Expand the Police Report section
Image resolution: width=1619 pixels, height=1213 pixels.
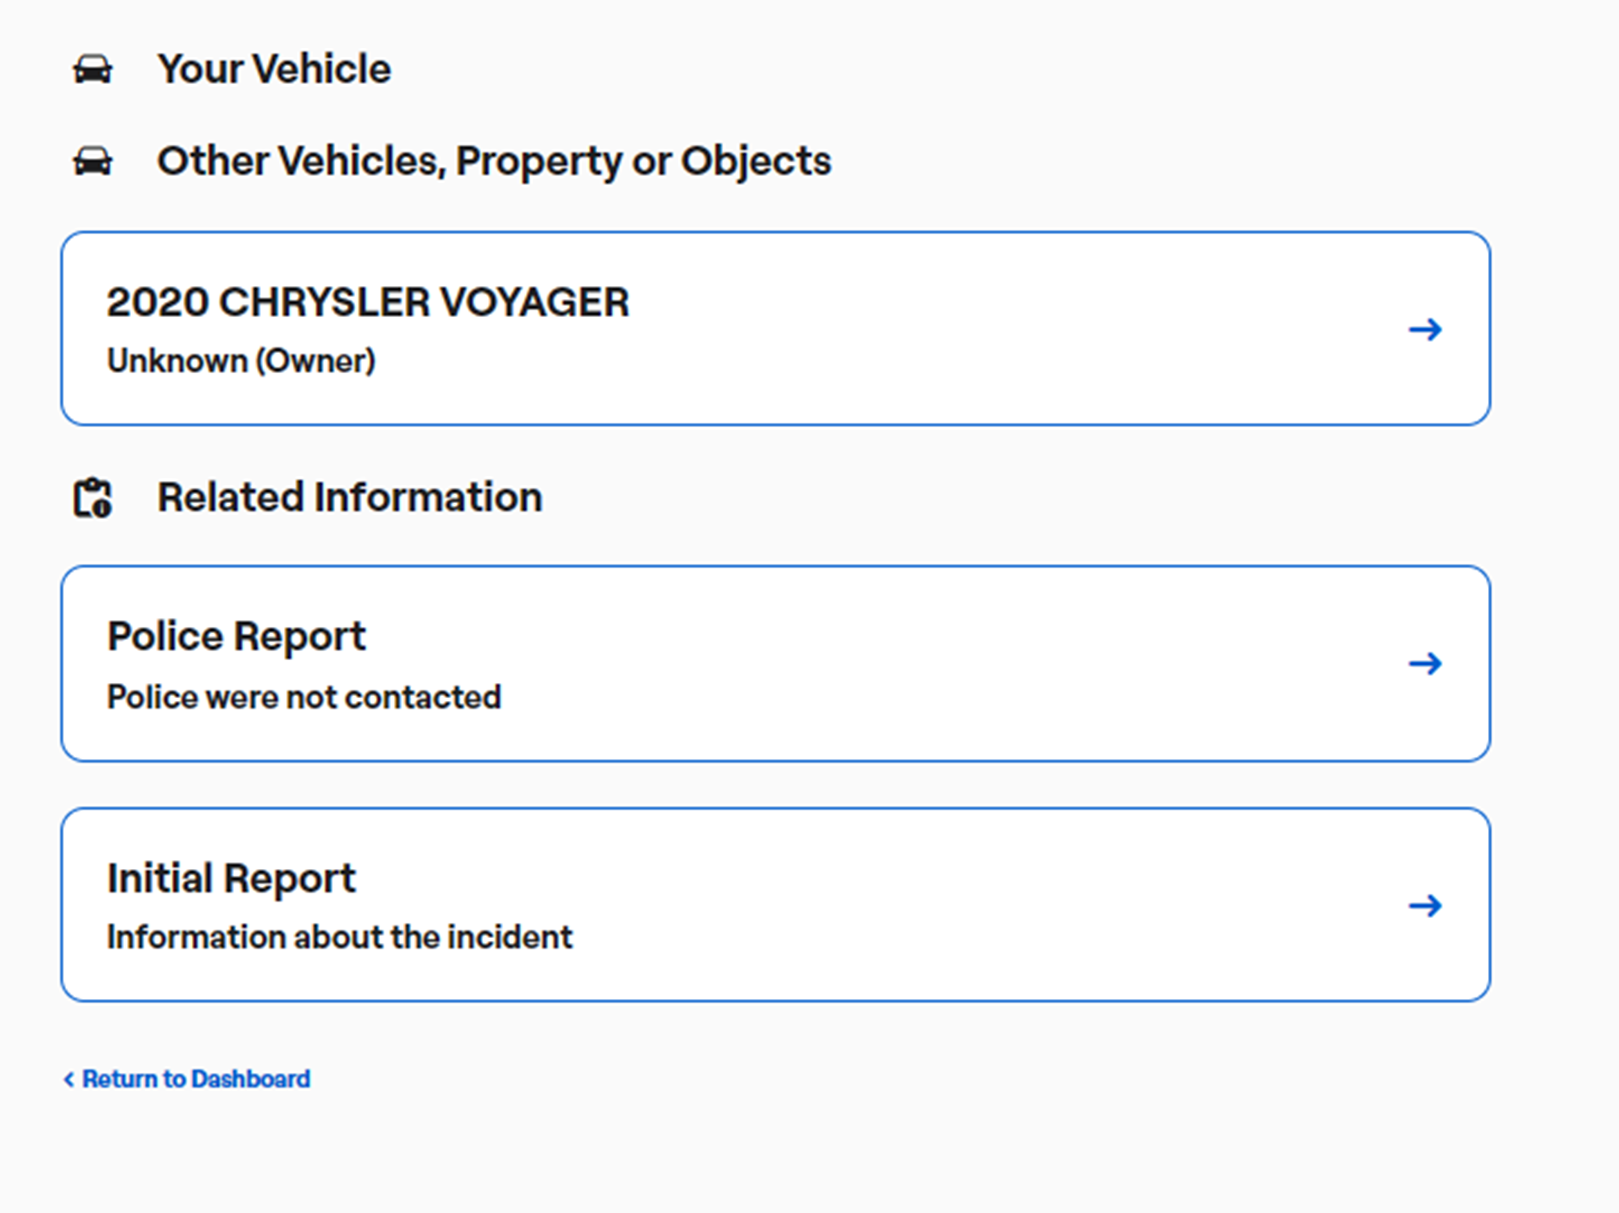coord(775,662)
